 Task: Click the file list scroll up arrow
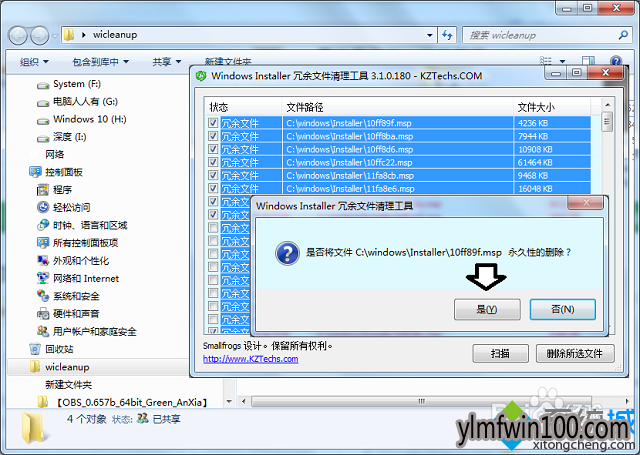coord(607,105)
